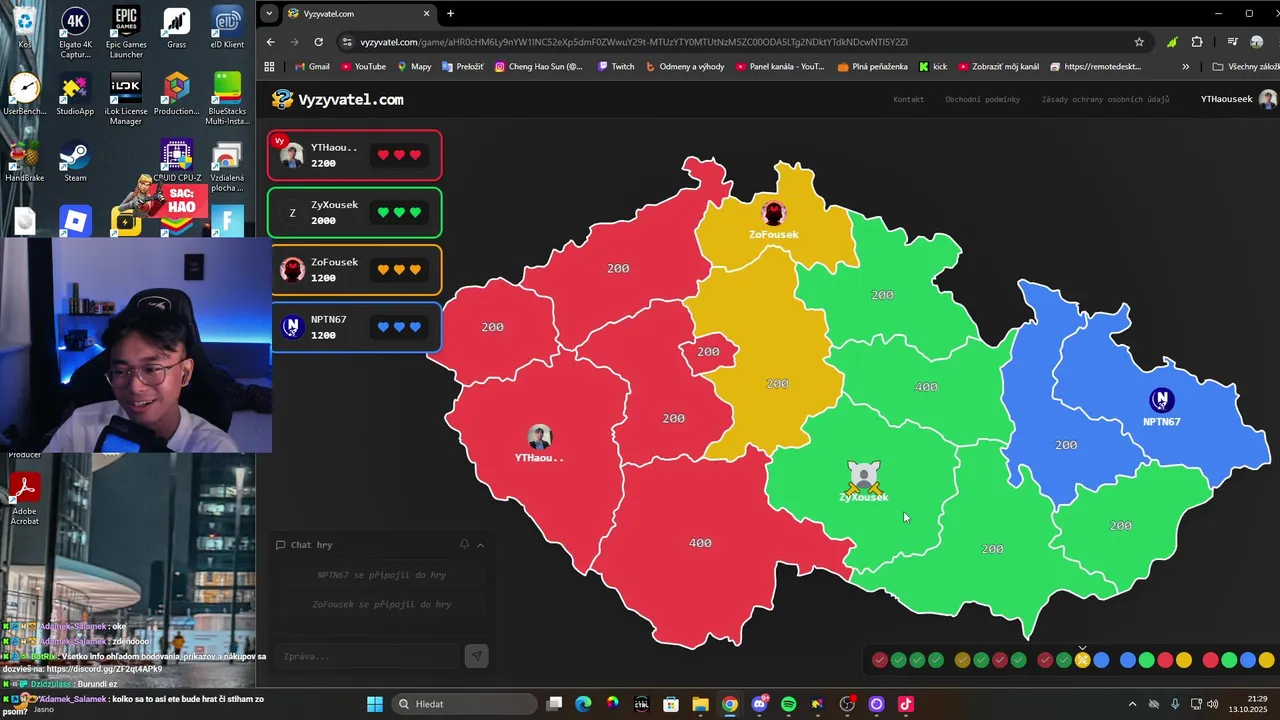Expand the round tracker chevron
Screen dimensions: 1280x720
(x=1082, y=648)
